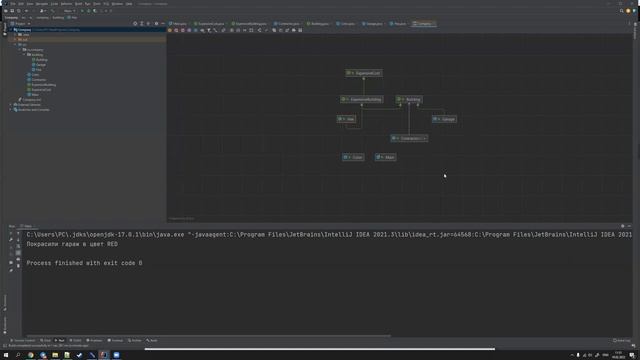Hide the Project tool window
Image resolution: width=640 pixels, height=360 pixels.
tap(163, 24)
